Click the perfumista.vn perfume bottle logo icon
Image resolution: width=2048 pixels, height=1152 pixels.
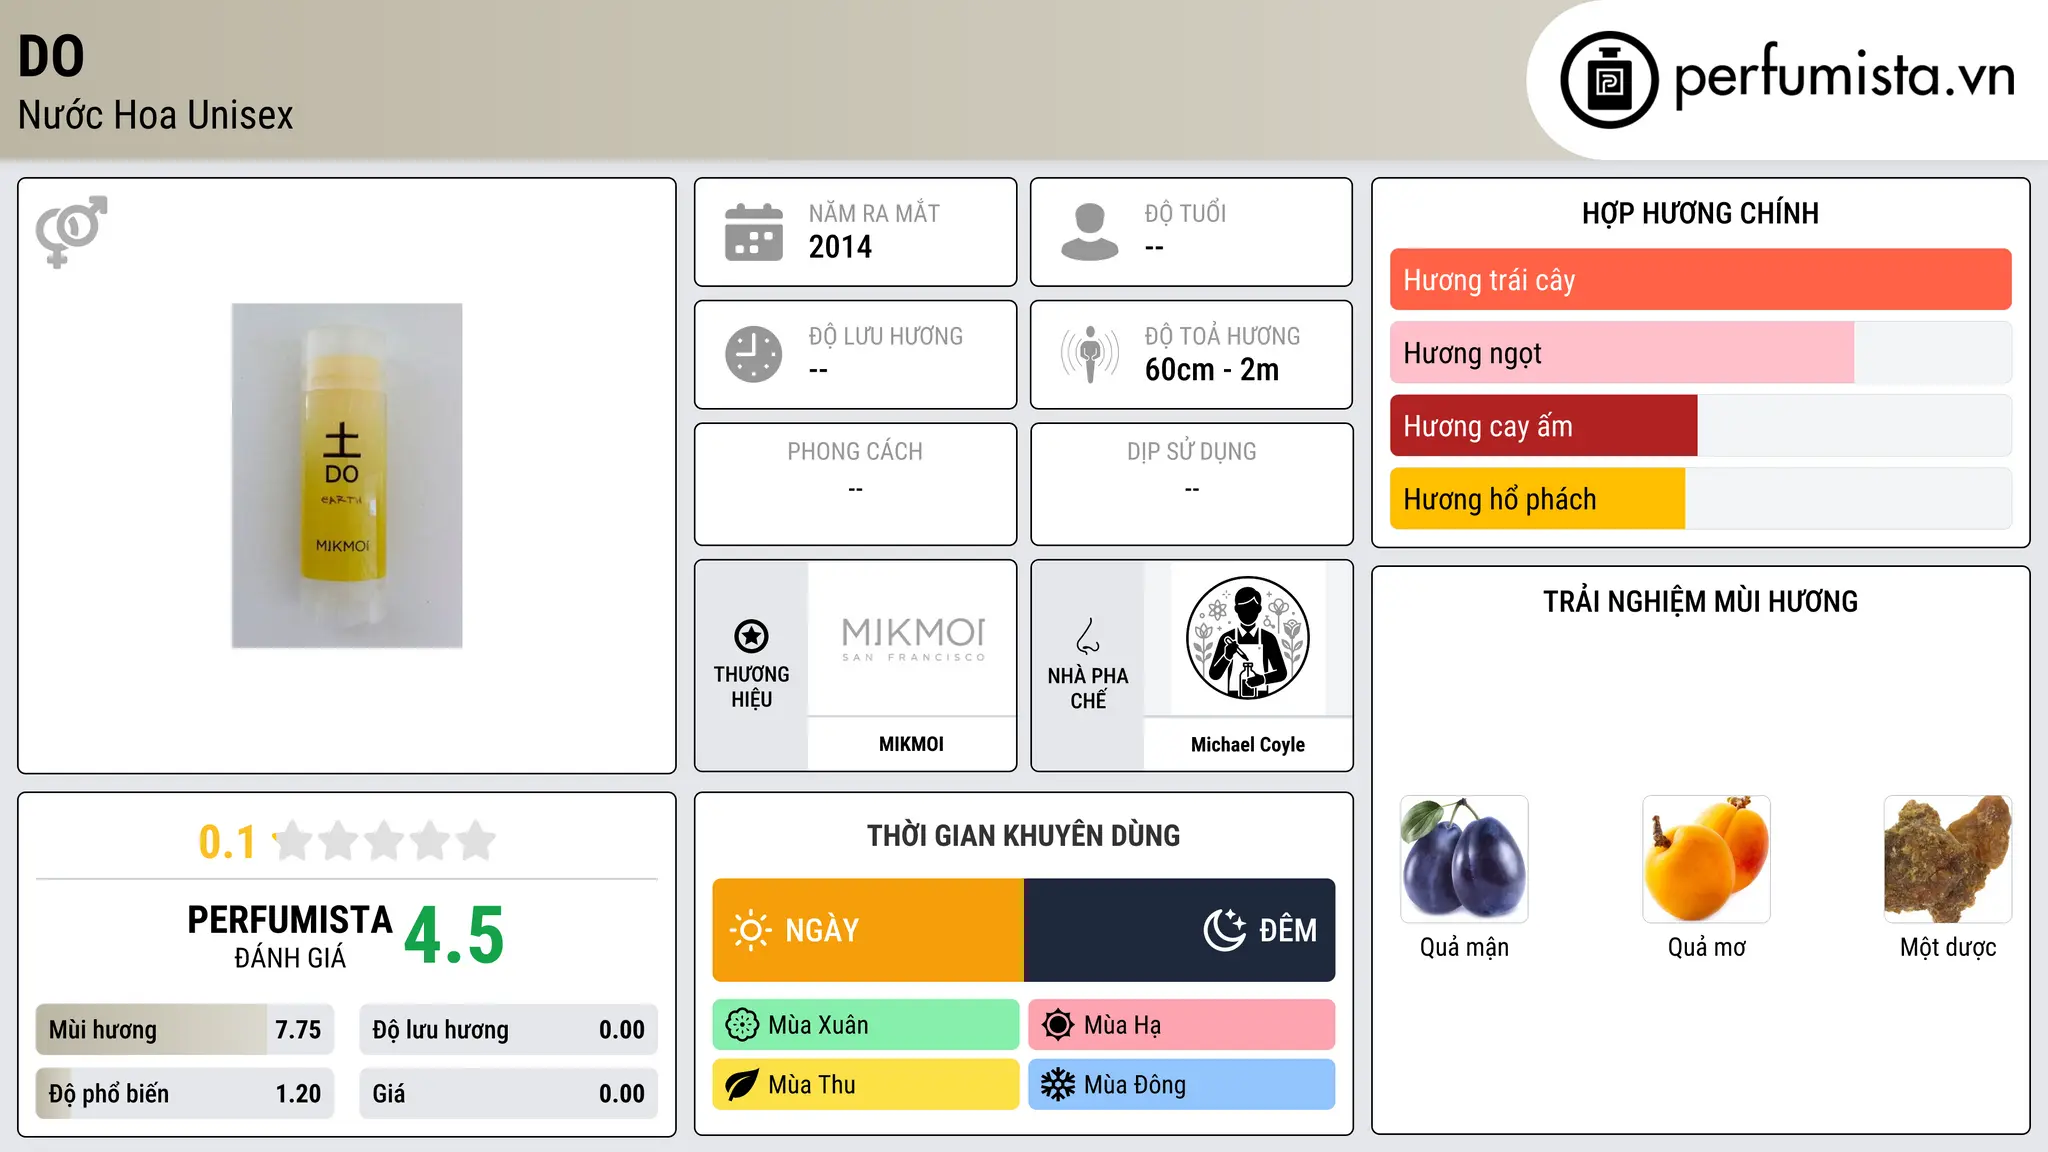coord(1609,80)
